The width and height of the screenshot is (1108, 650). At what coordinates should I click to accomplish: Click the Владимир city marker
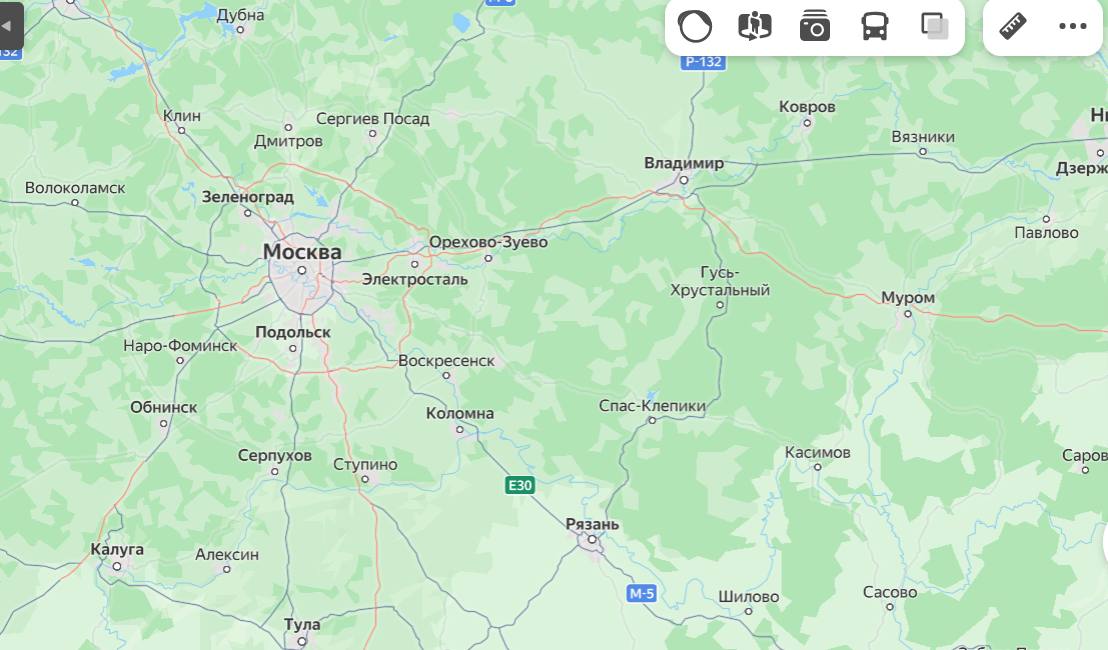(x=683, y=180)
